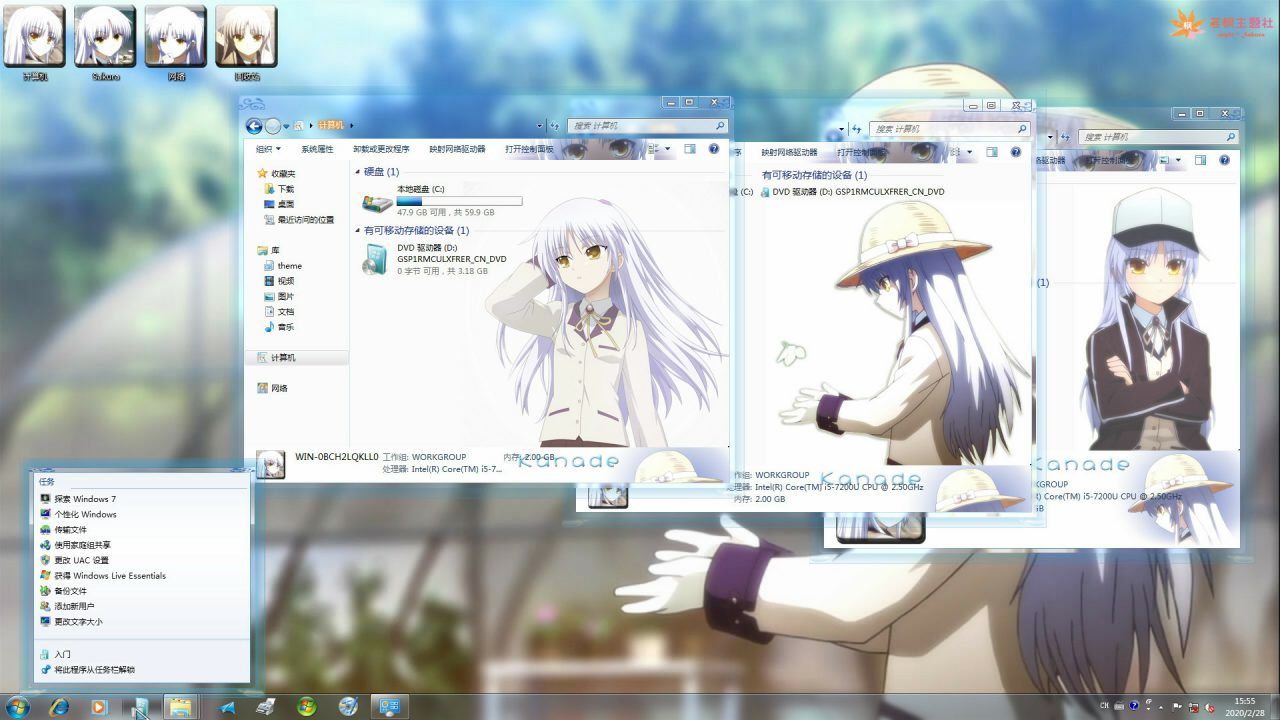Open Internet Explorer from the taskbar
This screenshot has width=1280, height=720.
pos(59,707)
